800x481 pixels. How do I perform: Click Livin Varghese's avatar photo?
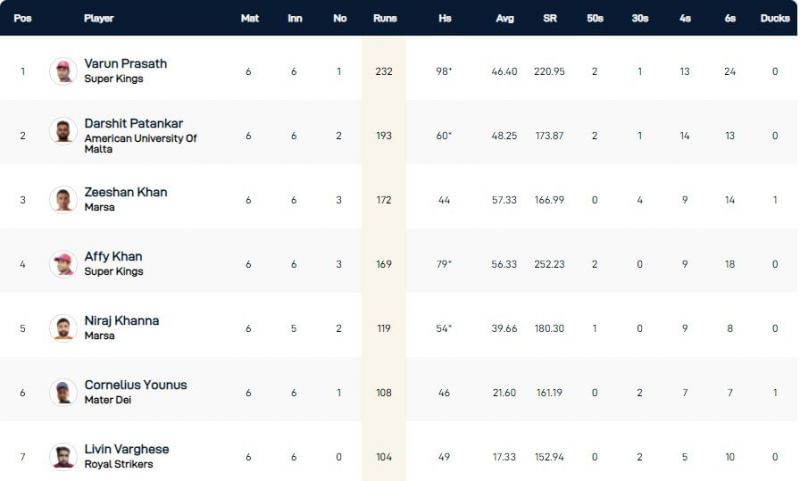click(63, 456)
